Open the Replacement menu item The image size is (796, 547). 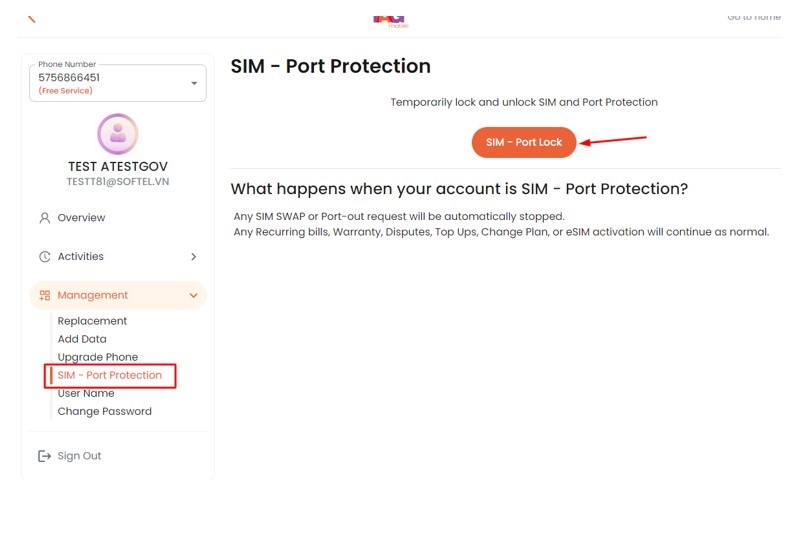coord(92,321)
